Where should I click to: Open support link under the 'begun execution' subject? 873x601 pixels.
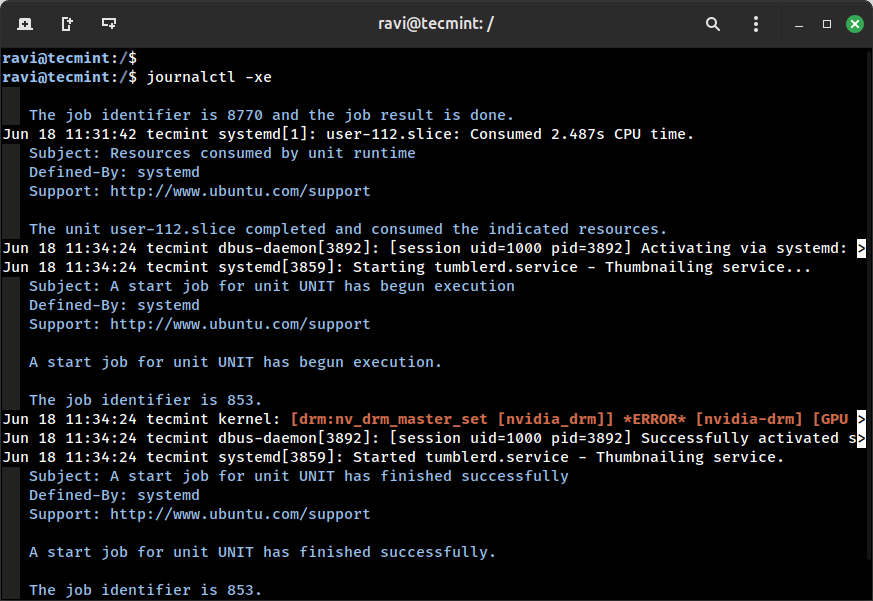pyautogui.click(x=240, y=324)
